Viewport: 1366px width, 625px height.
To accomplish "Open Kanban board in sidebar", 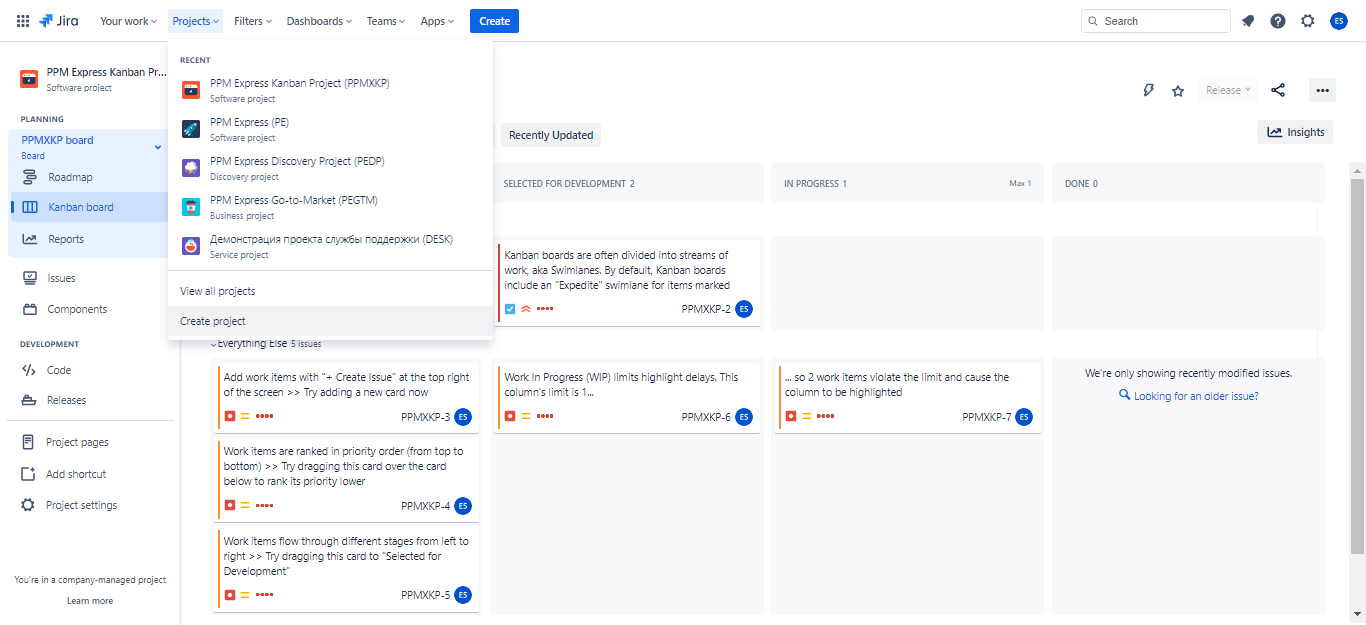I will 89,207.
